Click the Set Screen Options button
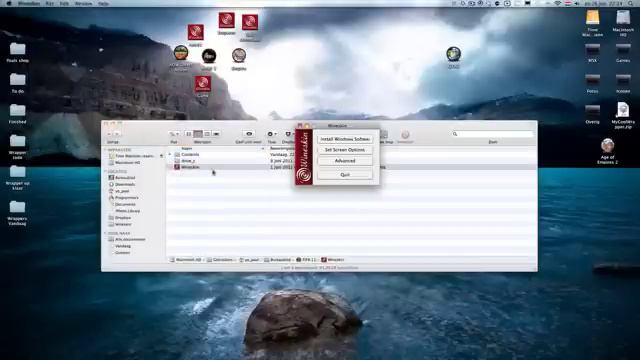The image size is (640, 360). (345, 150)
